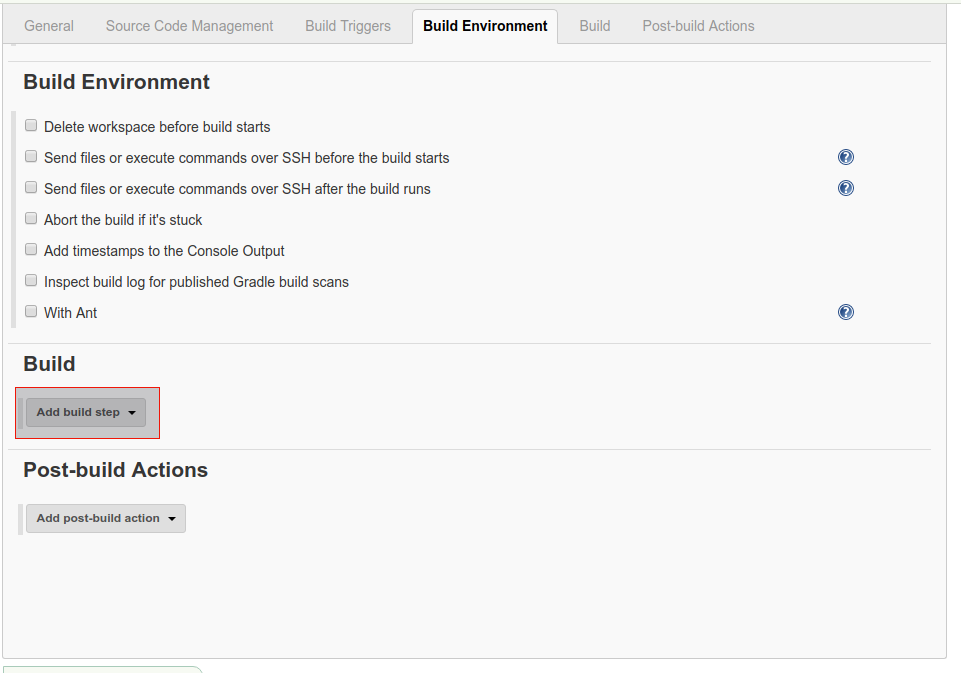This screenshot has height=673, width=961.
Task: Click the Post-build Actions section heading
Action: (x=115, y=470)
